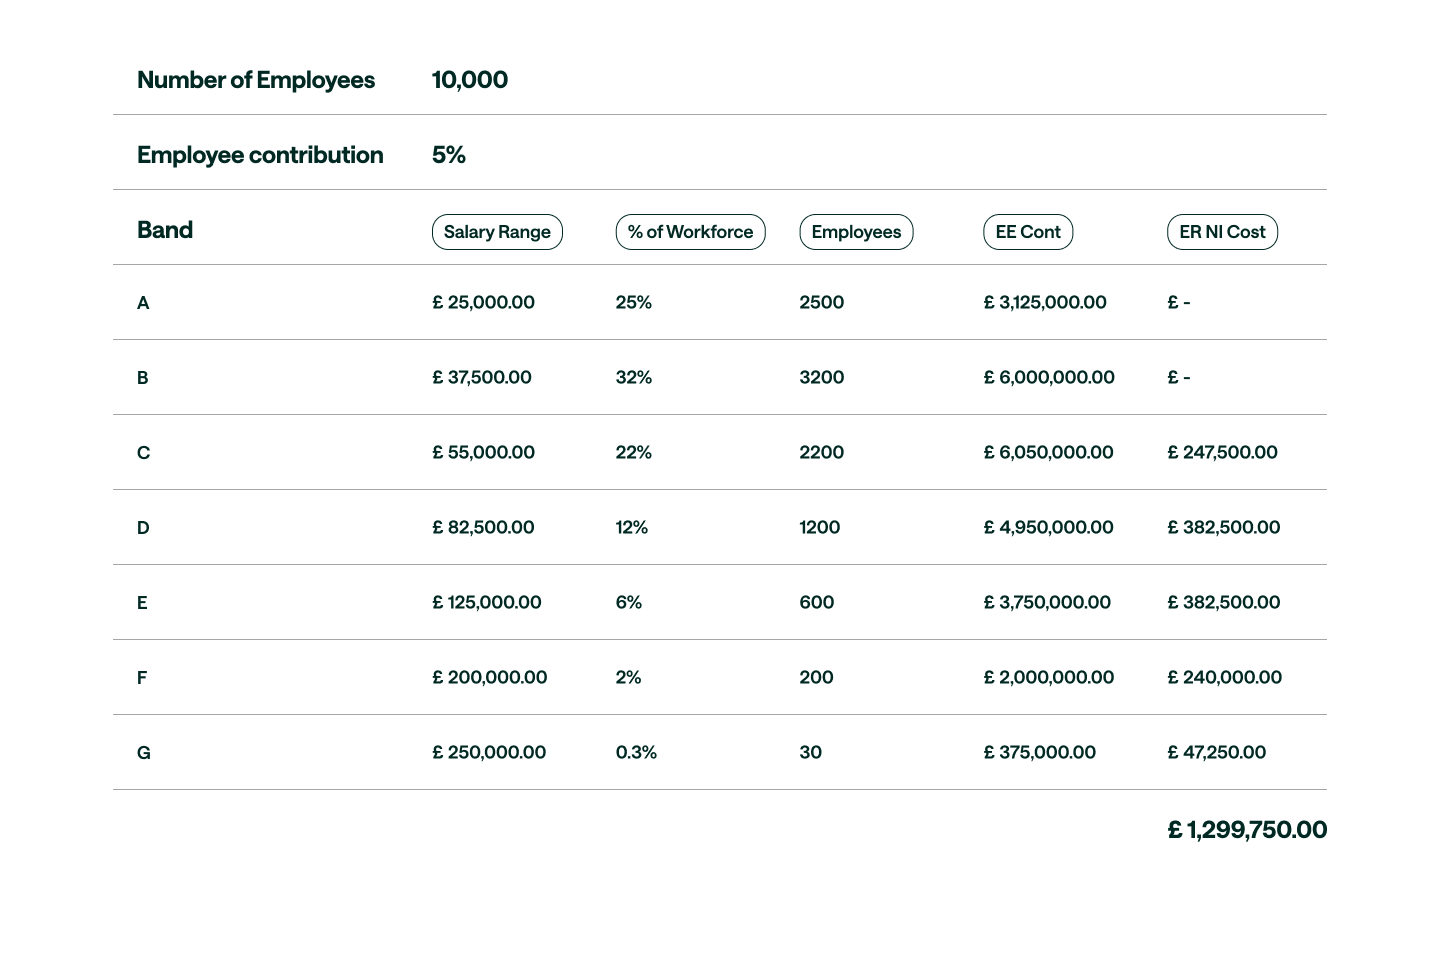1440x953 pixels.
Task: Click the Employee contribution 5% value
Action: point(449,155)
